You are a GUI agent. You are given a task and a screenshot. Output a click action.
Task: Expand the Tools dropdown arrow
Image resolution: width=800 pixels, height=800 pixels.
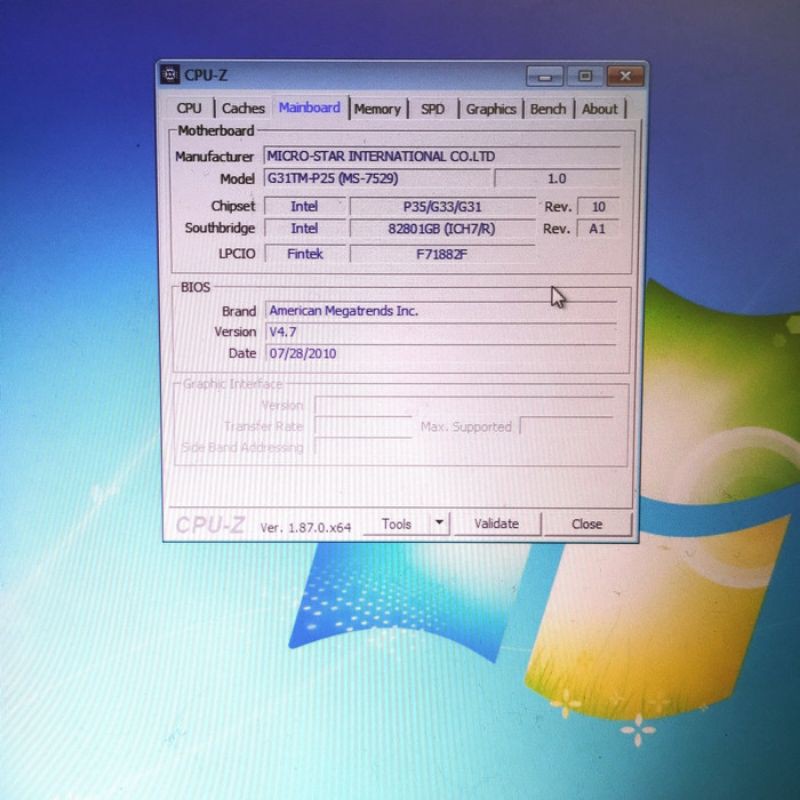tap(439, 523)
